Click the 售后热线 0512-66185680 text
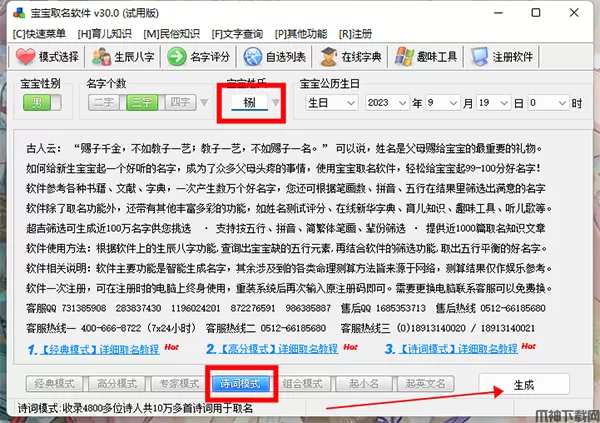 coord(491,308)
